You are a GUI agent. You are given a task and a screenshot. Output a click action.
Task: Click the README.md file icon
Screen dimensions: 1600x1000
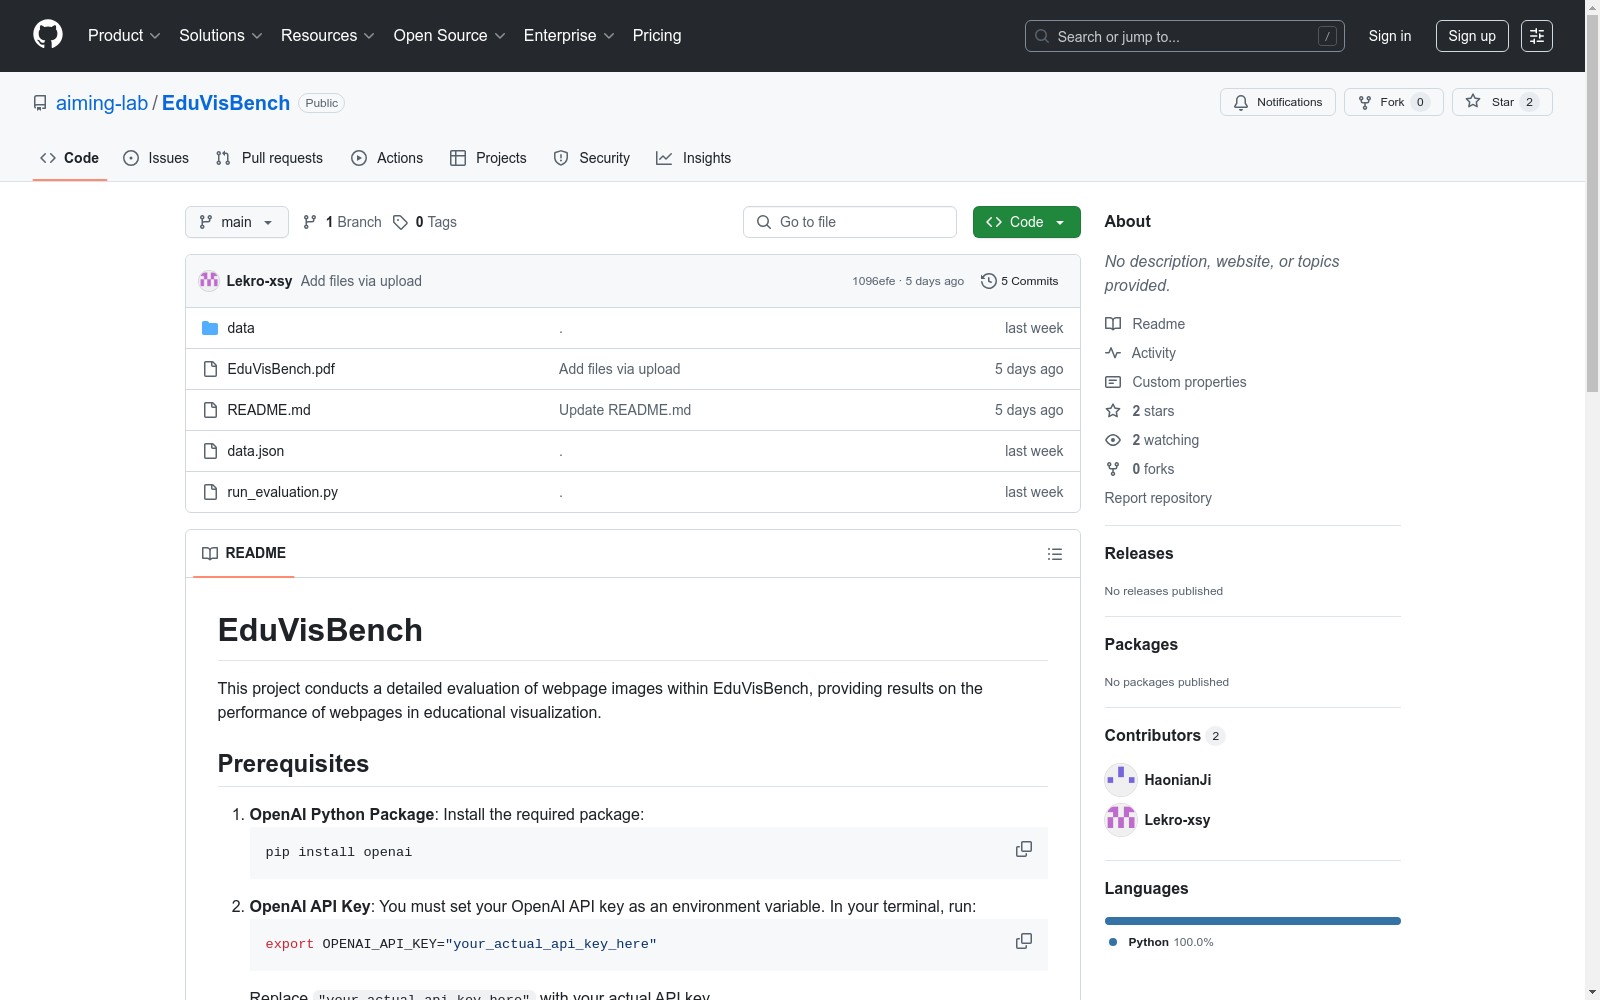click(x=210, y=410)
